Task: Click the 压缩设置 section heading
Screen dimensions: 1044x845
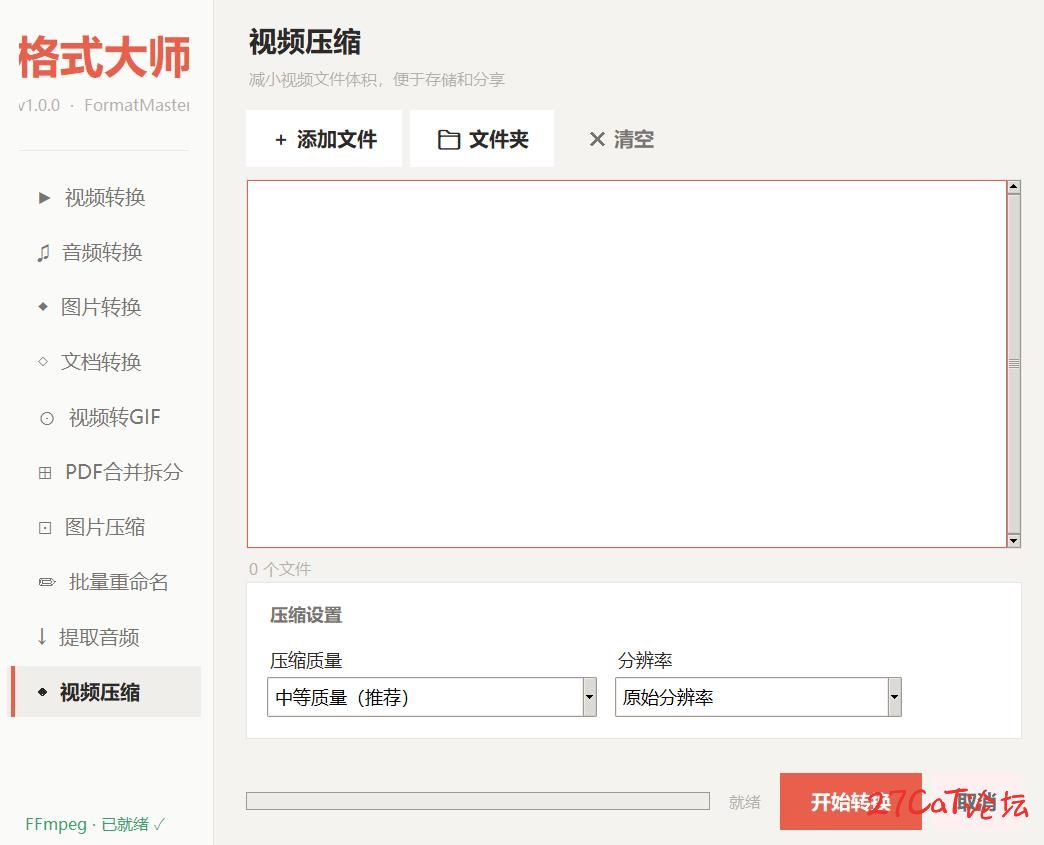Action: tap(306, 615)
